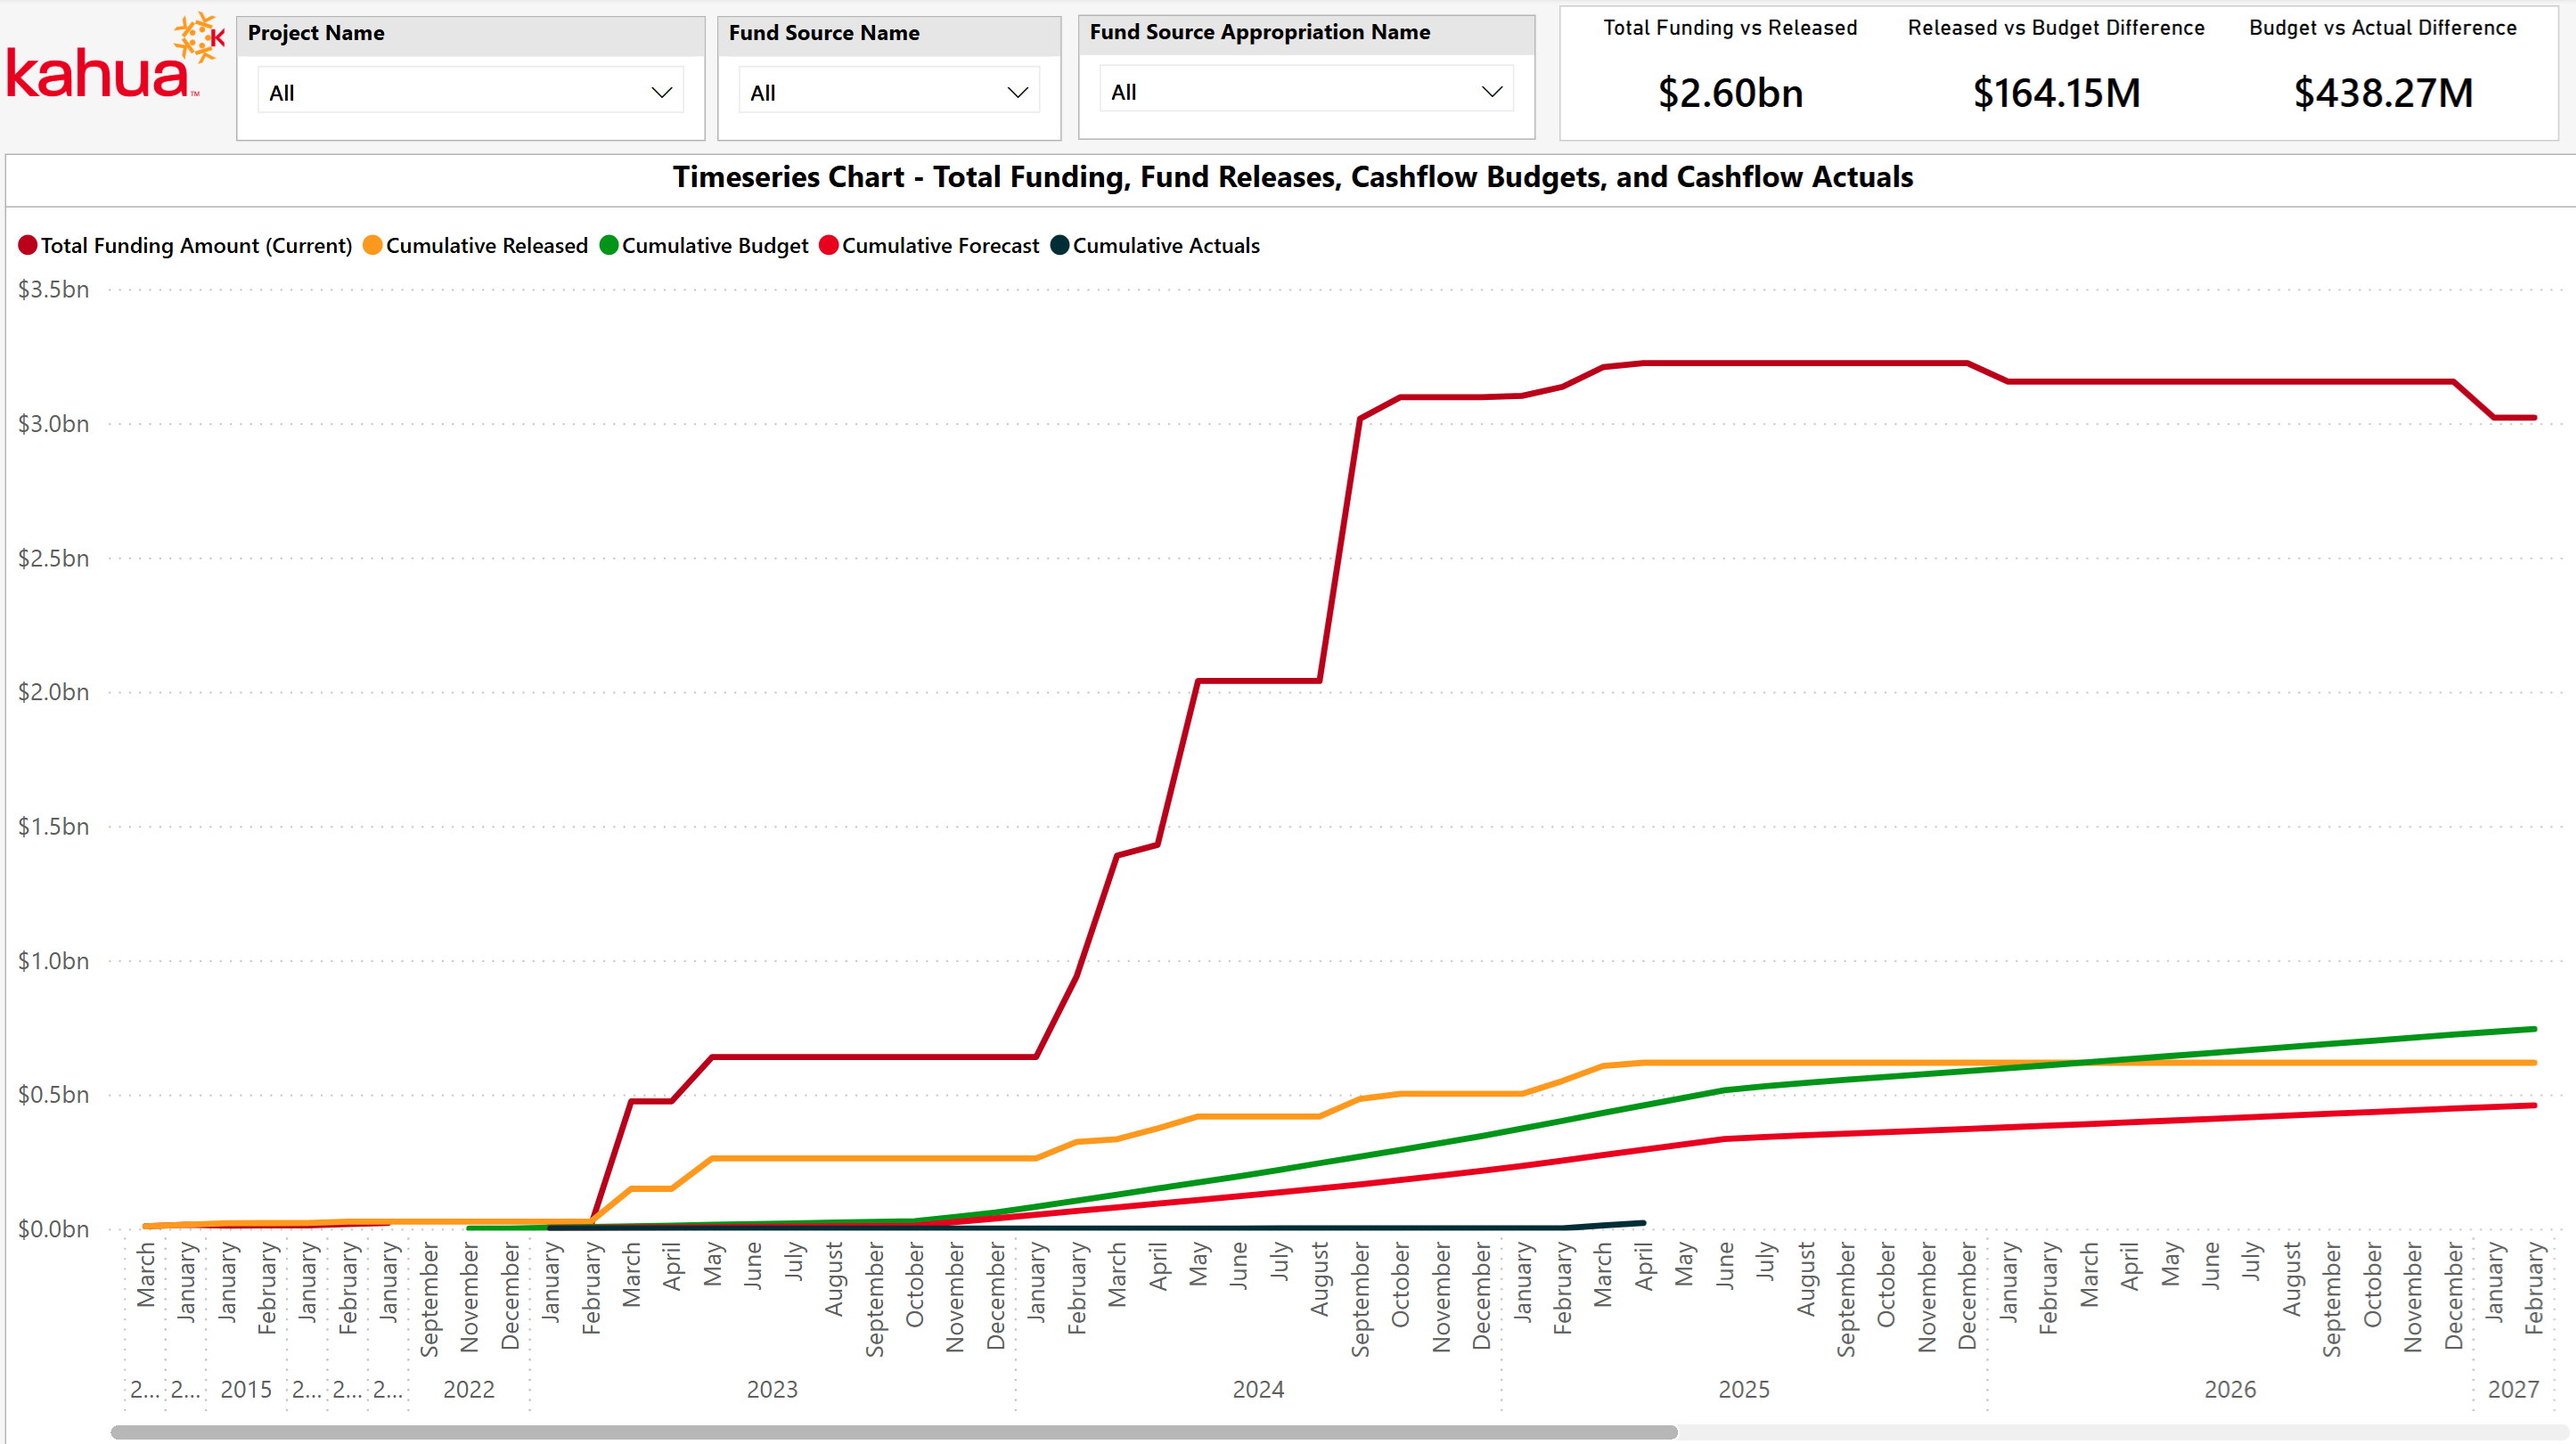Click the $2.60bn Total Funding card
2576x1444 pixels.
coord(1730,93)
